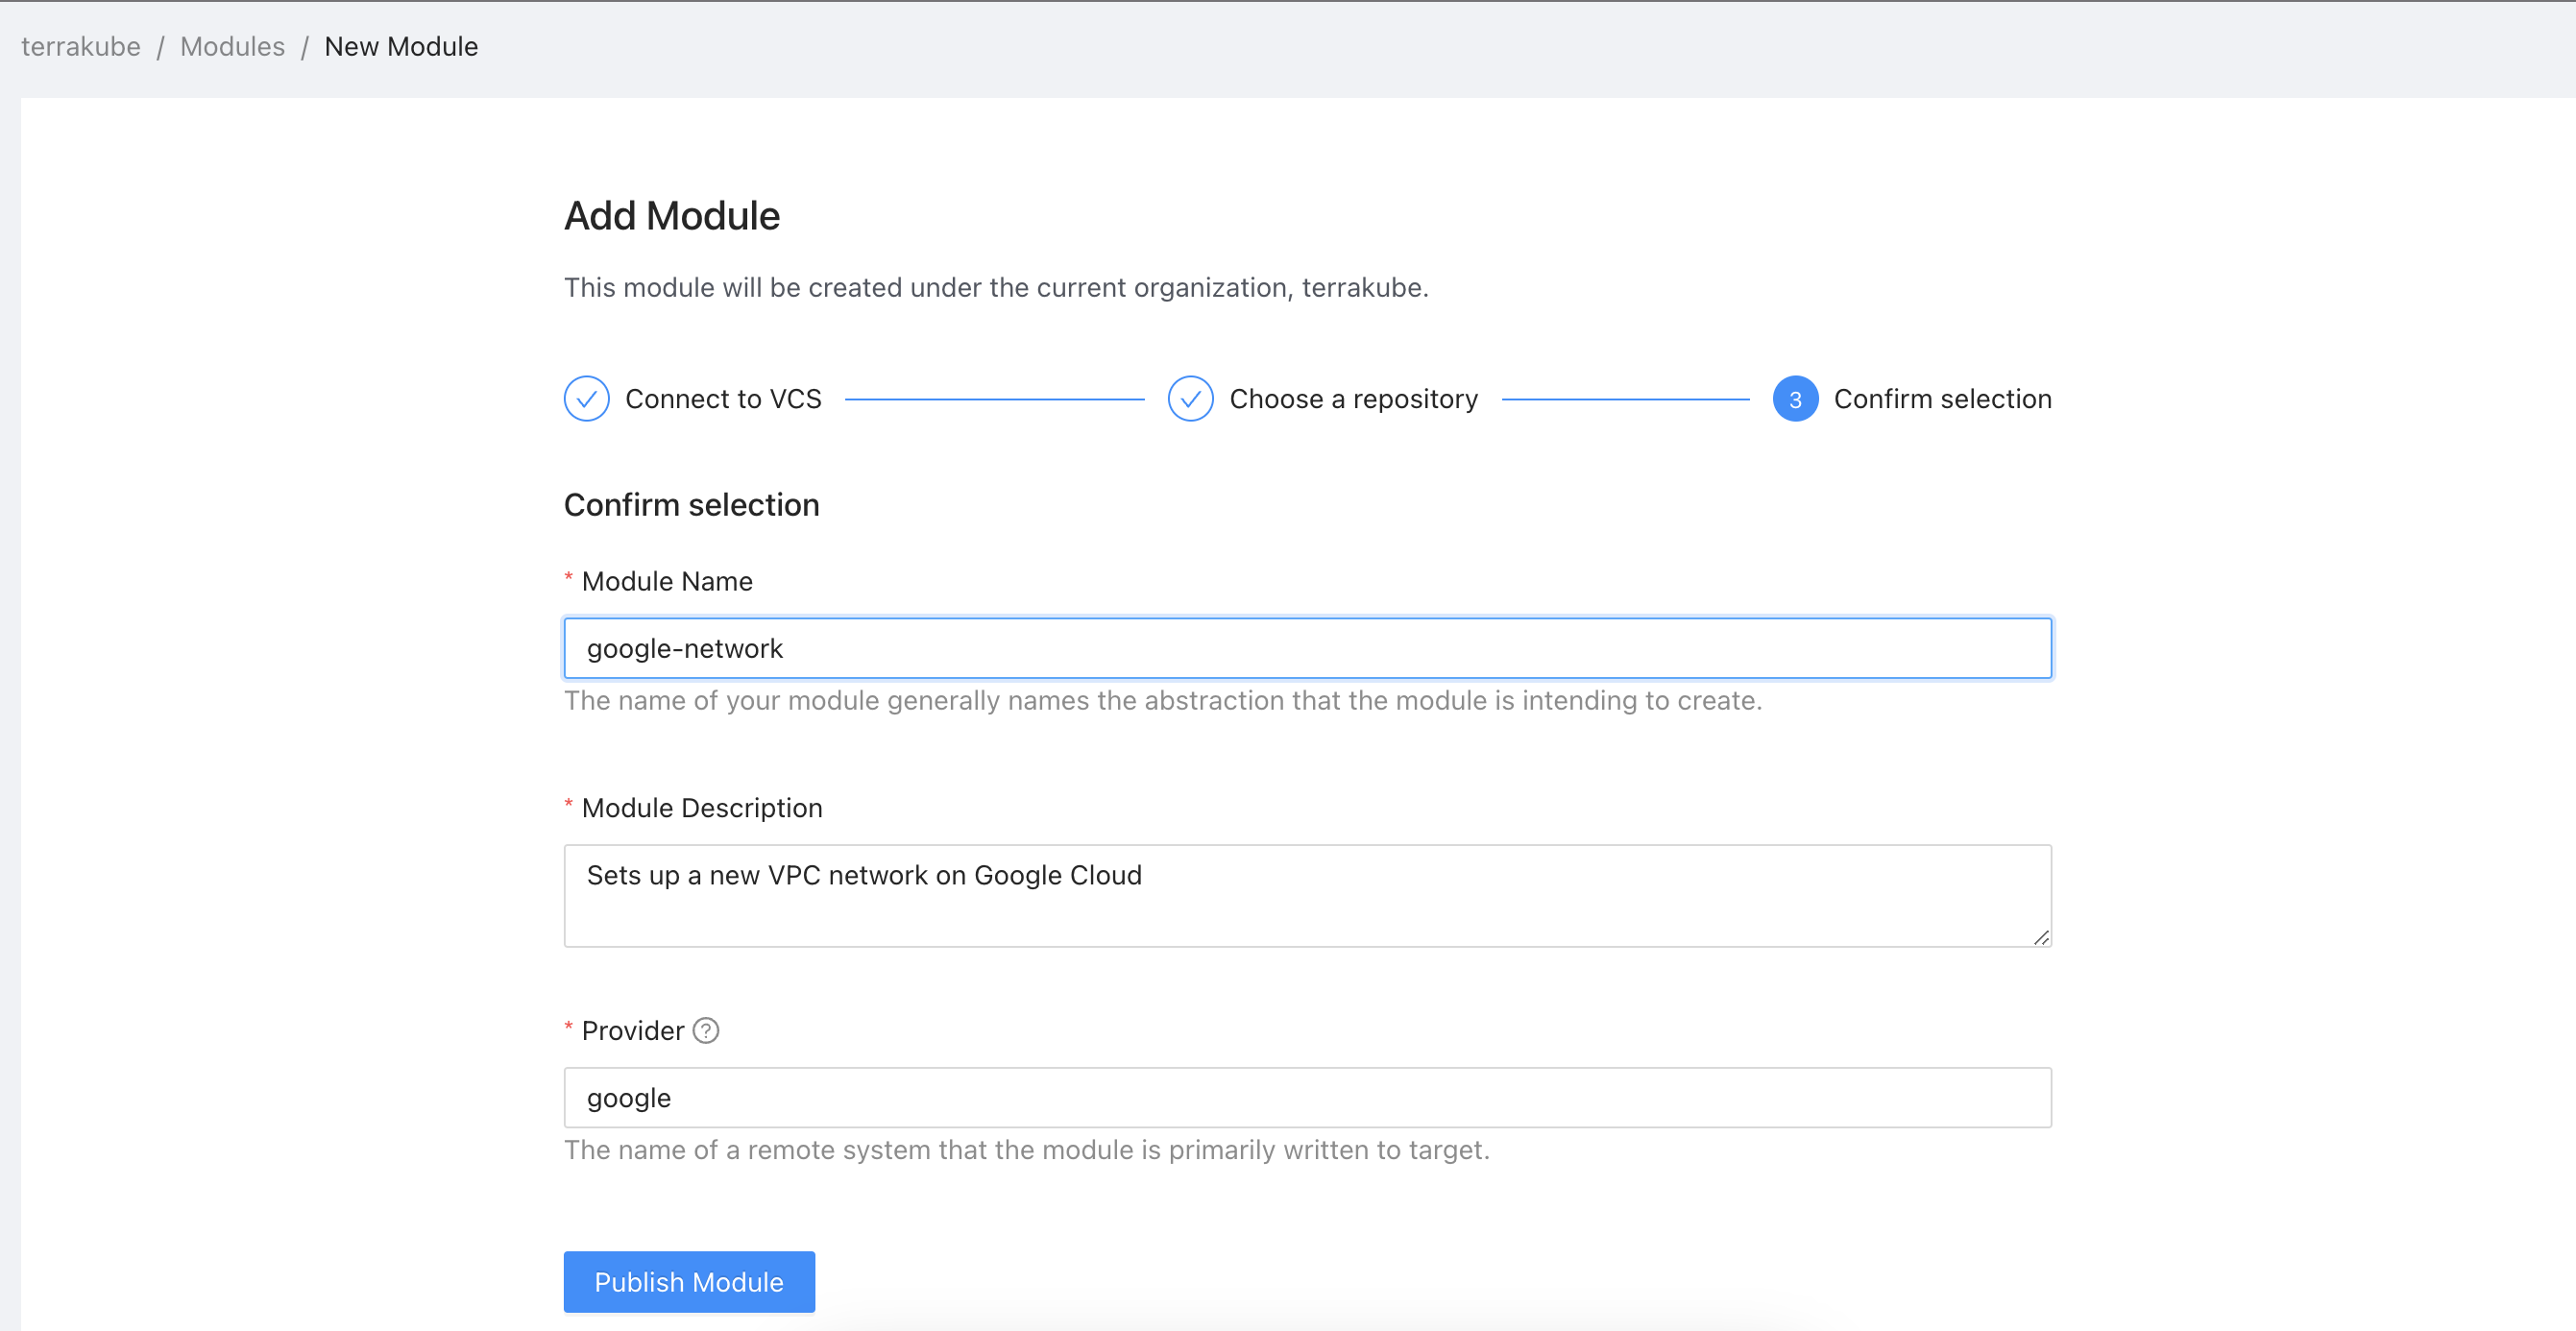2576x1331 pixels.
Task: Select the Confirm selection step label
Action: (1942, 399)
